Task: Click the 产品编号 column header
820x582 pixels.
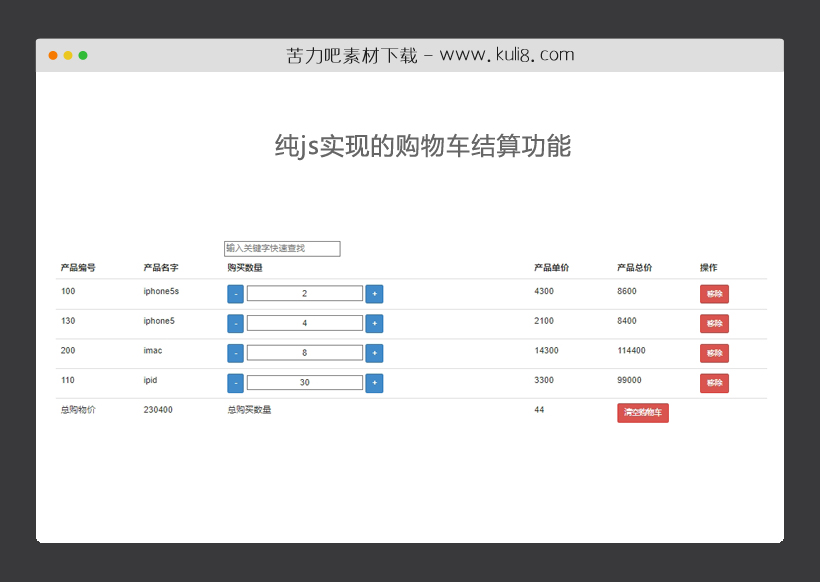Action: (76, 267)
